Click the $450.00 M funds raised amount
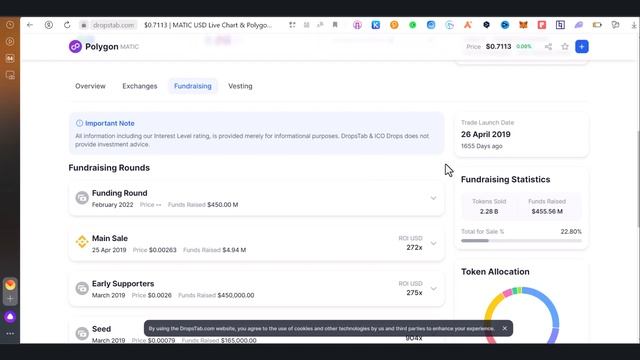640x360 pixels. [x=223, y=204]
